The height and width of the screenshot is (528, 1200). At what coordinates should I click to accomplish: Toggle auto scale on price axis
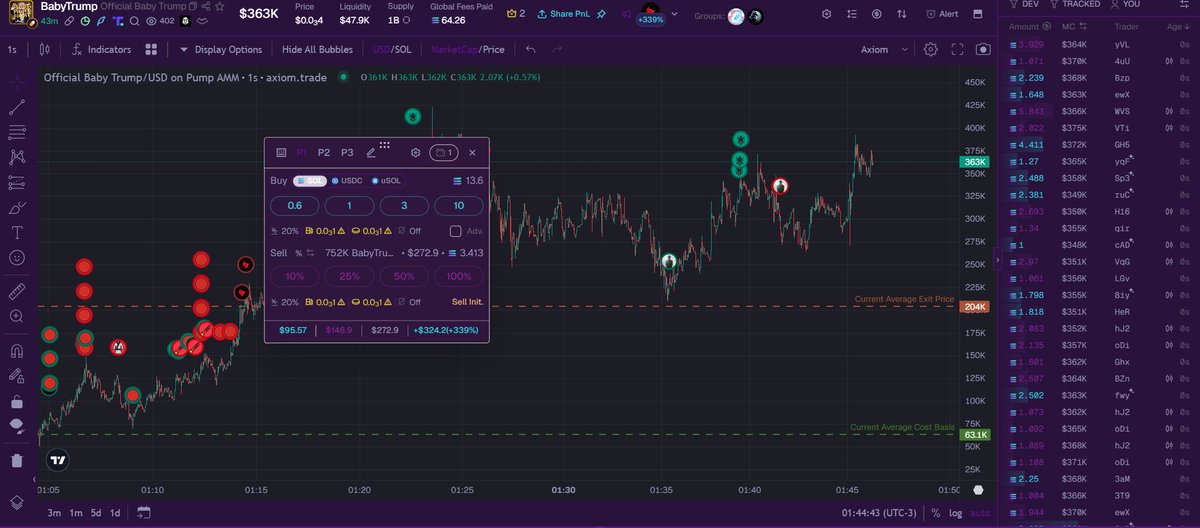[x=978, y=513]
